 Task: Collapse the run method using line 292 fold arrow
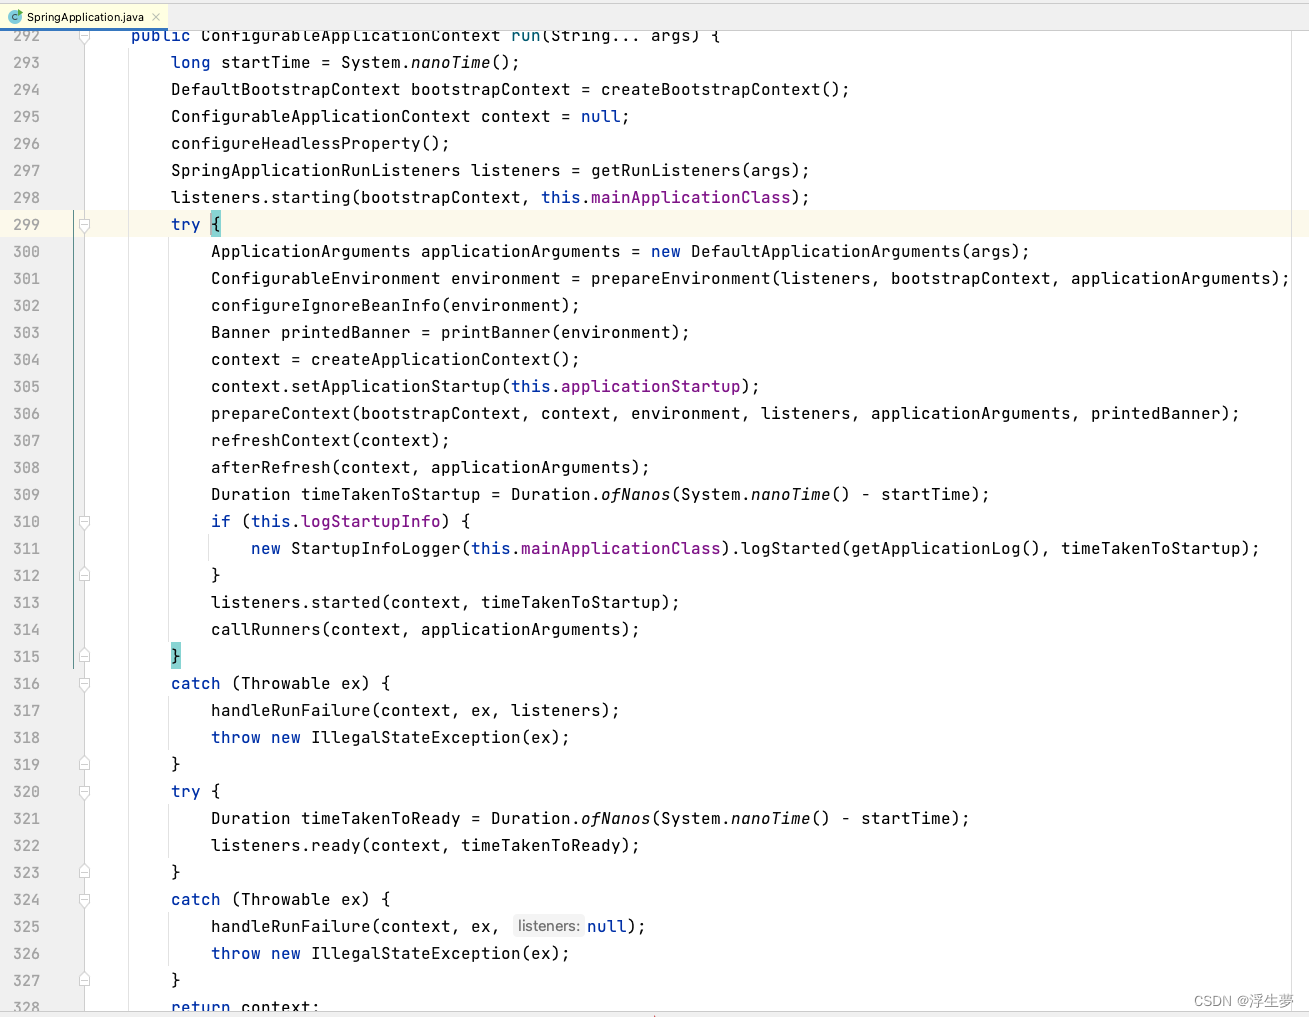pyautogui.click(x=84, y=35)
